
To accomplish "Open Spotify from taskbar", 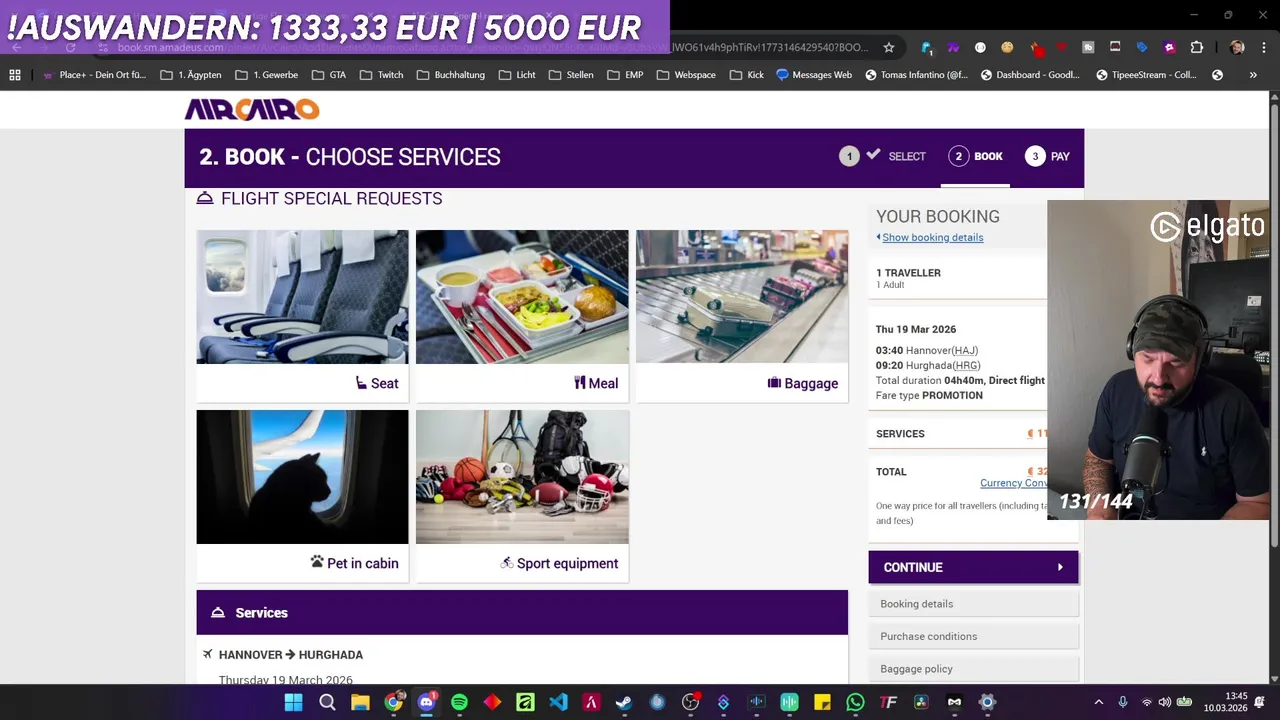I will click(x=459, y=702).
